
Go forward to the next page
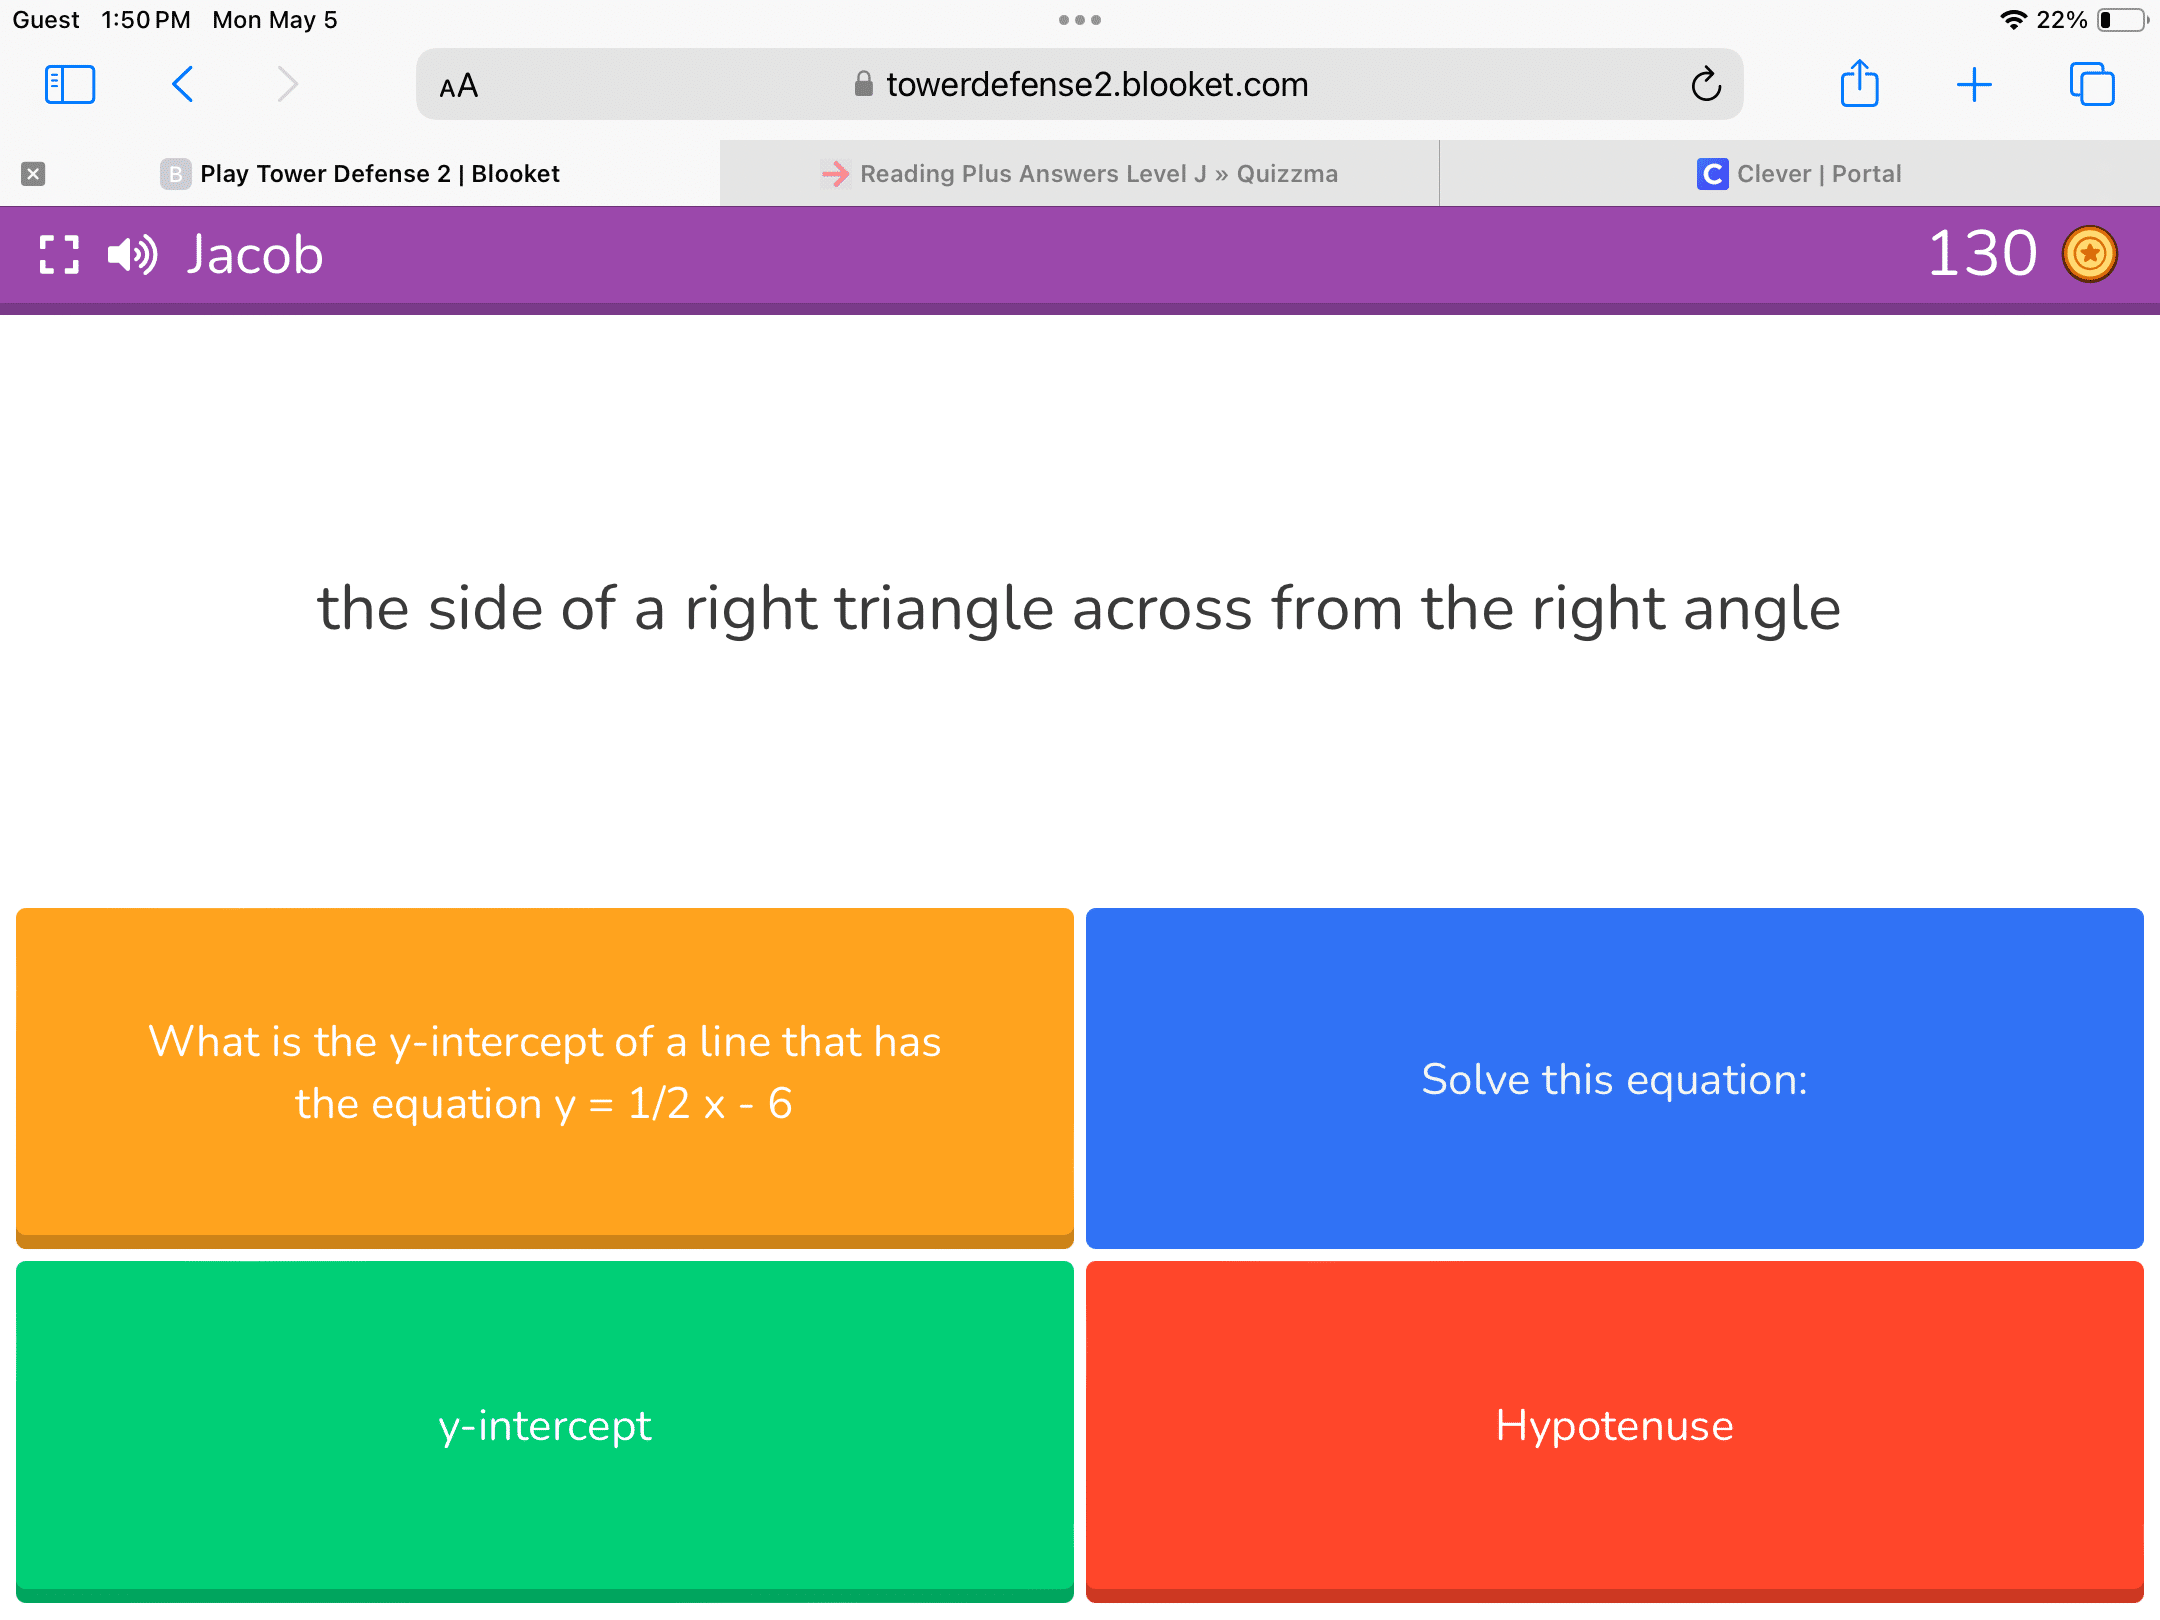[x=288, y=85]
